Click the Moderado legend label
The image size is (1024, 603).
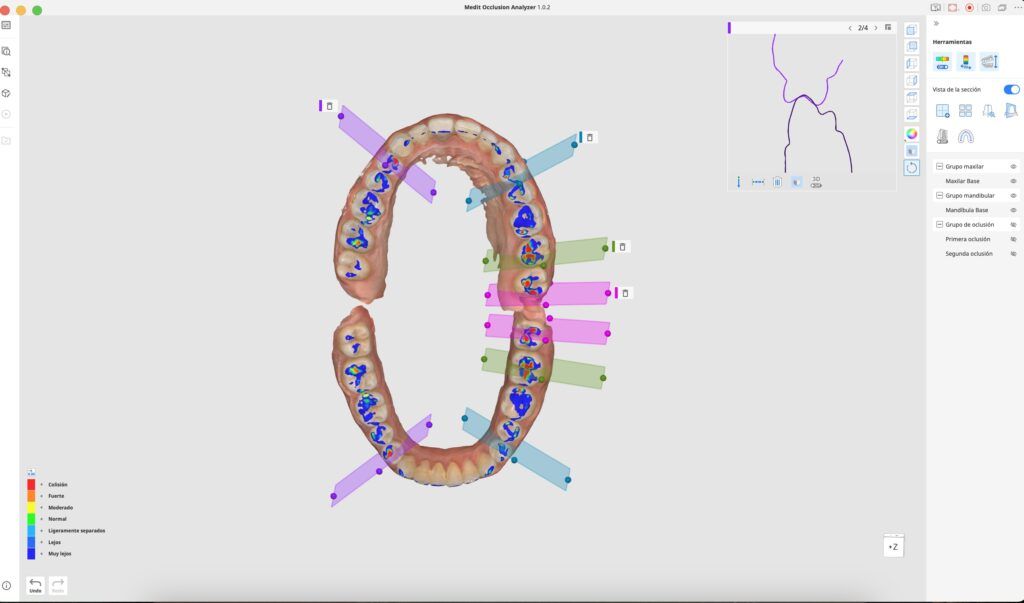coord(61,508)
